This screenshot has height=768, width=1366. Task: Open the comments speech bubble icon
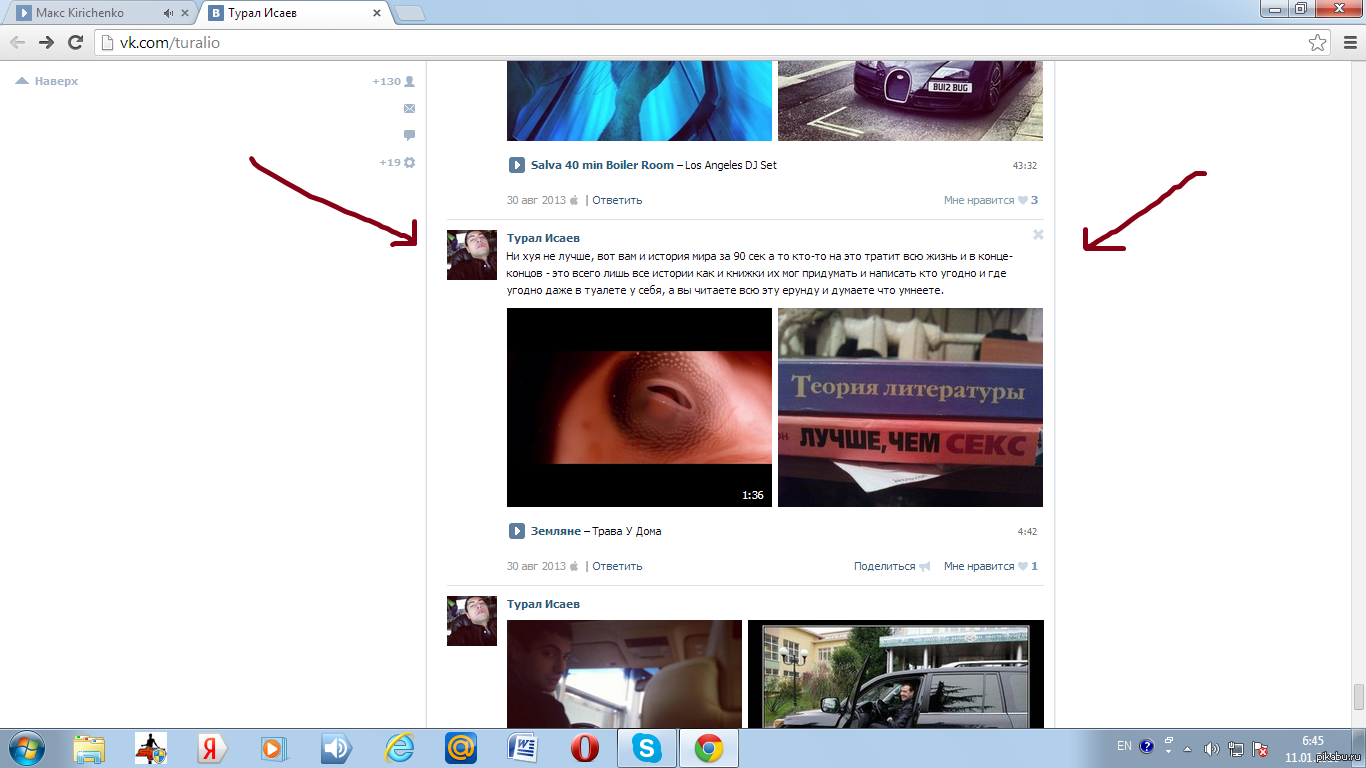point(409,135)
